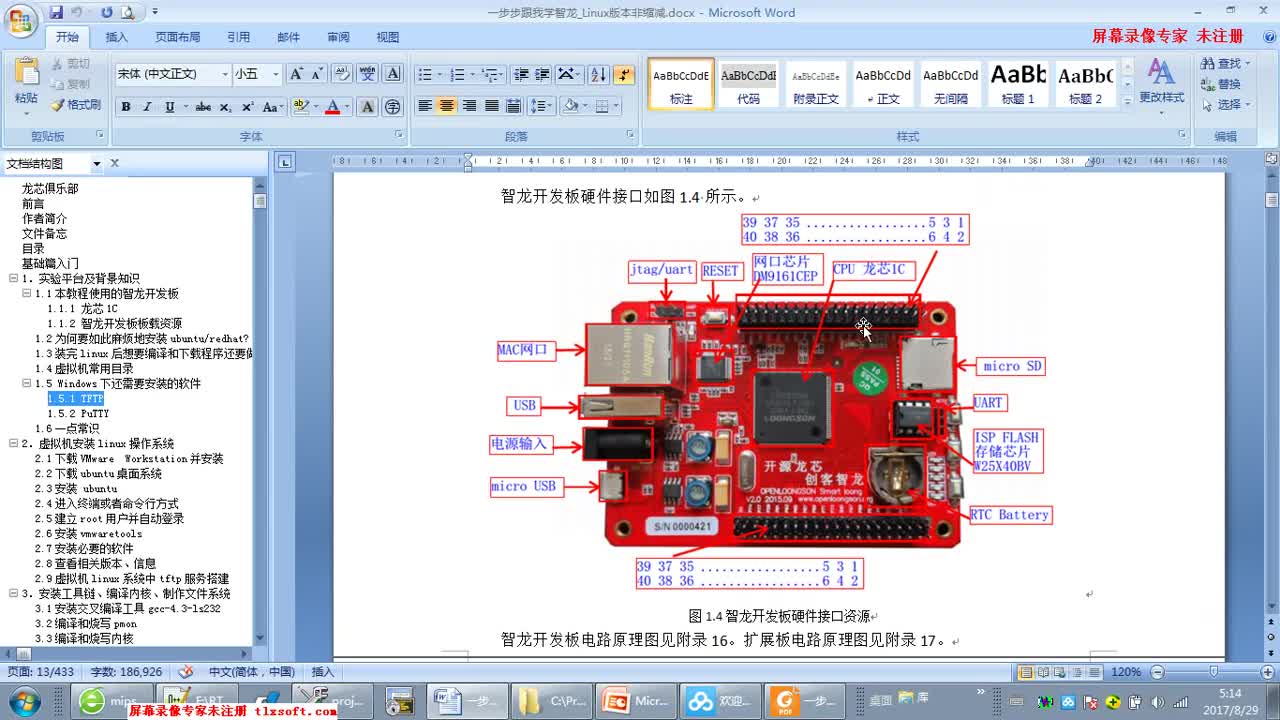Click the Replace (替换) button
Screen dimensions: 1280x720
coord(1220,84)
